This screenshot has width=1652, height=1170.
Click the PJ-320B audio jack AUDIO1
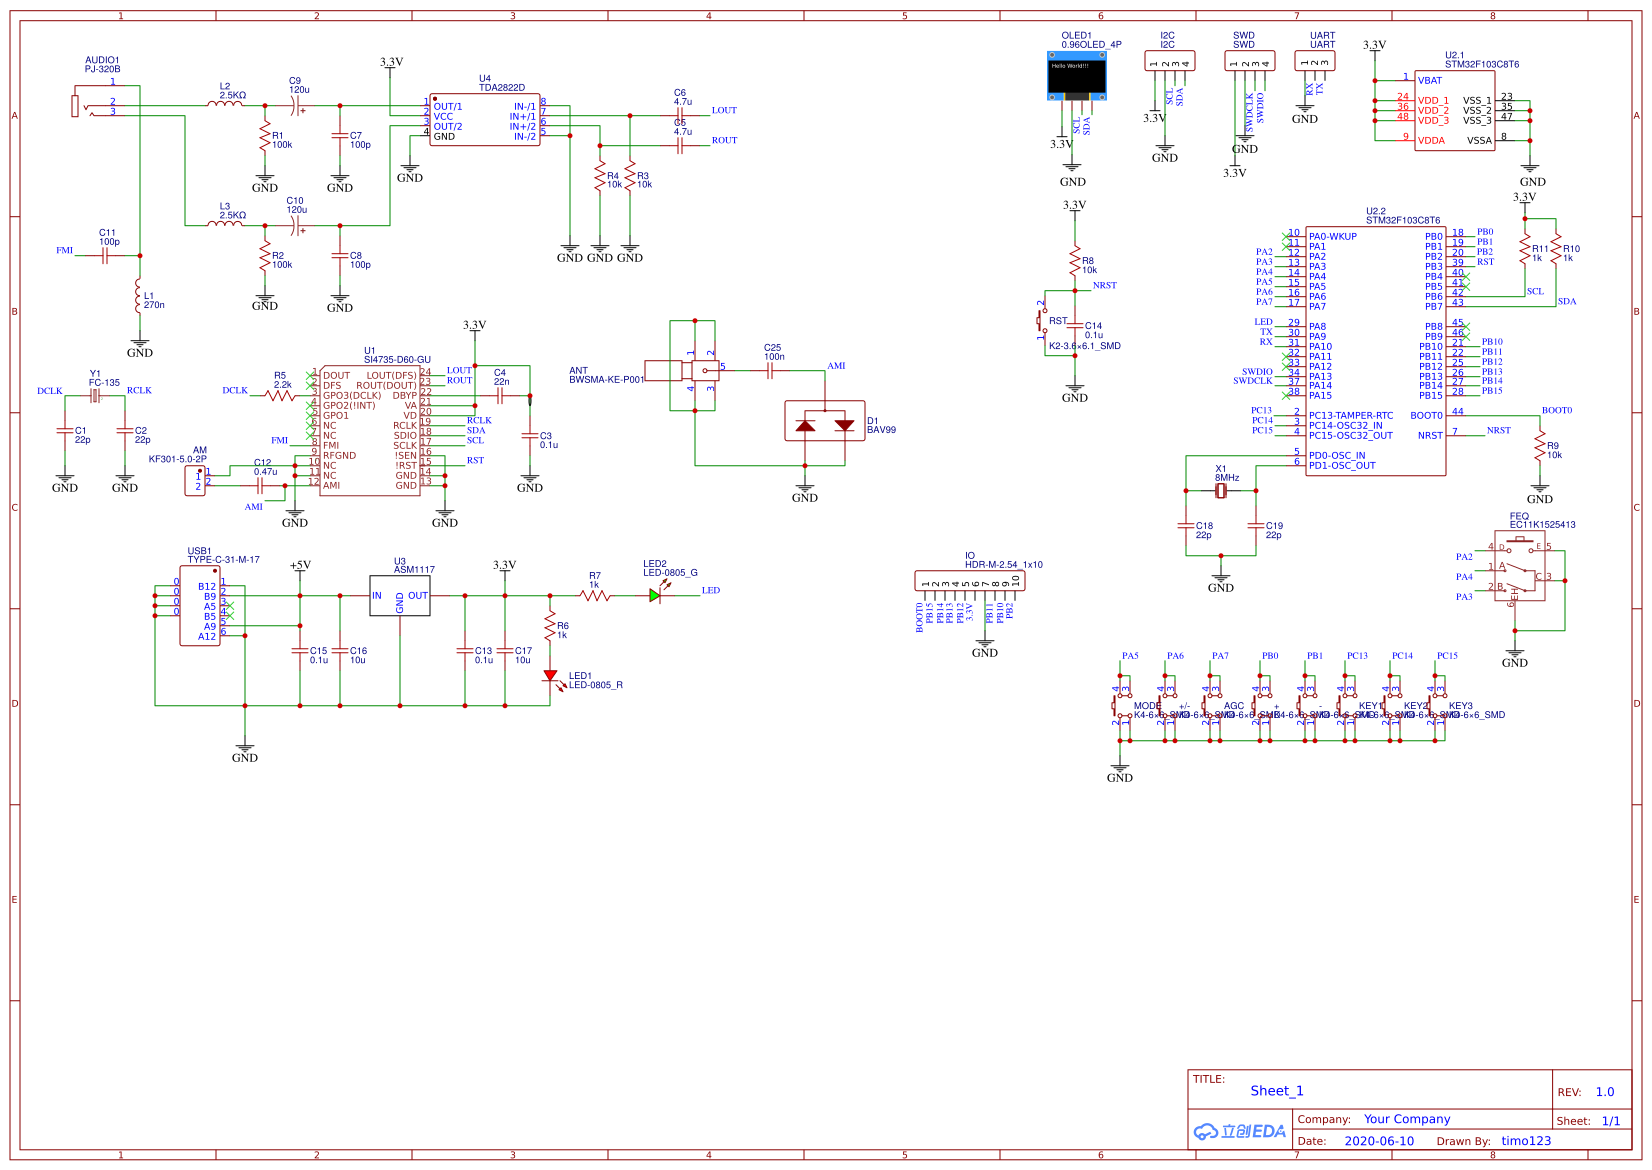(76, 105)
